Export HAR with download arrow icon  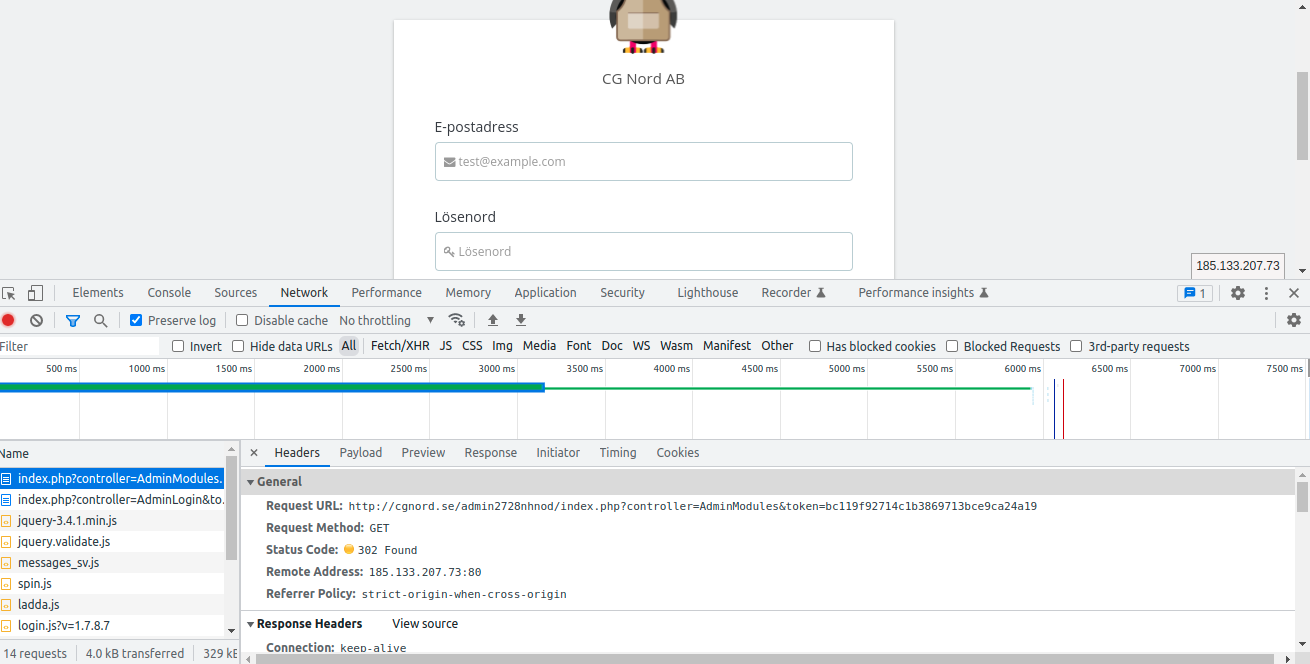click(x=521, y=320)
